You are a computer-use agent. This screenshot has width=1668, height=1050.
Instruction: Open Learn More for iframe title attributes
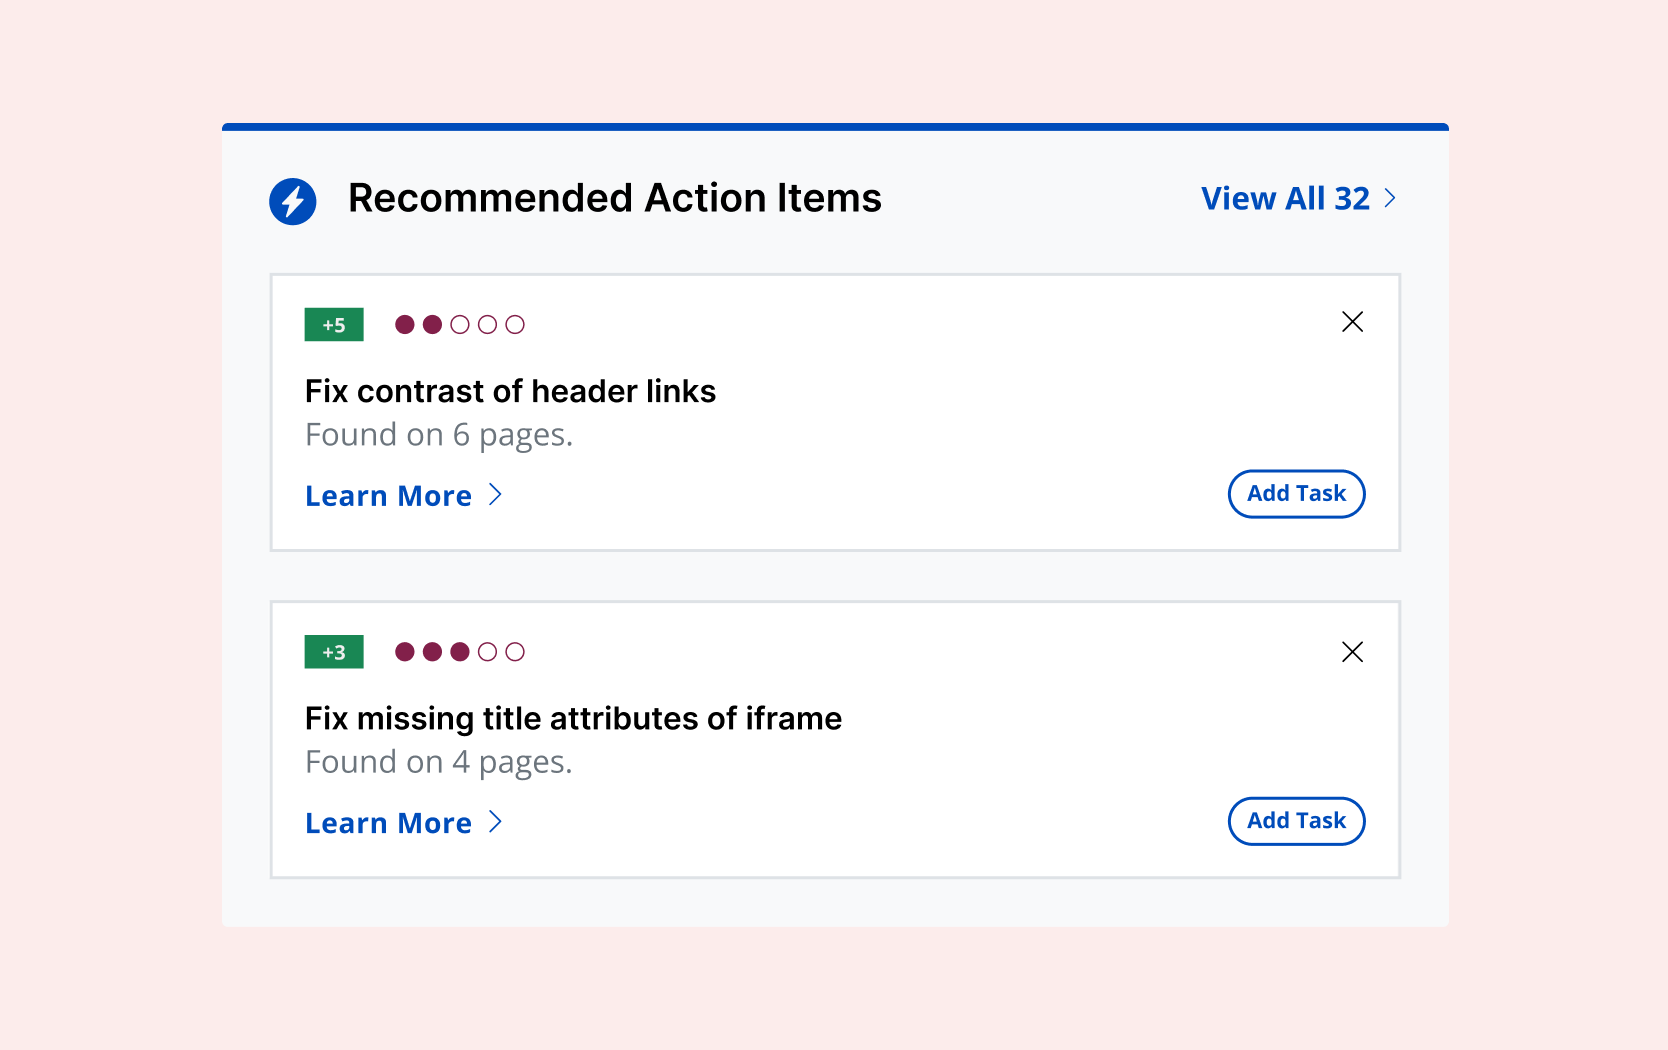pos(388,823)
